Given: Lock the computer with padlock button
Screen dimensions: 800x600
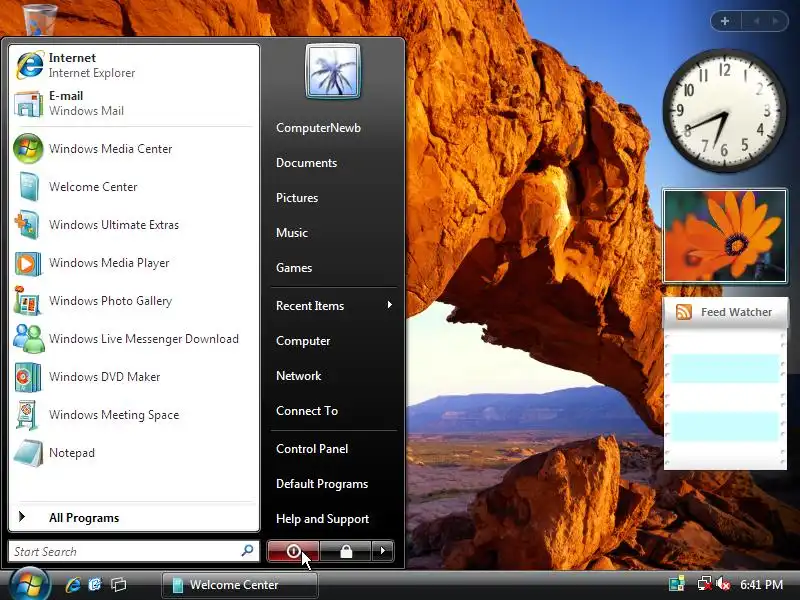Looking at the screenshot, I should [345, 551].
